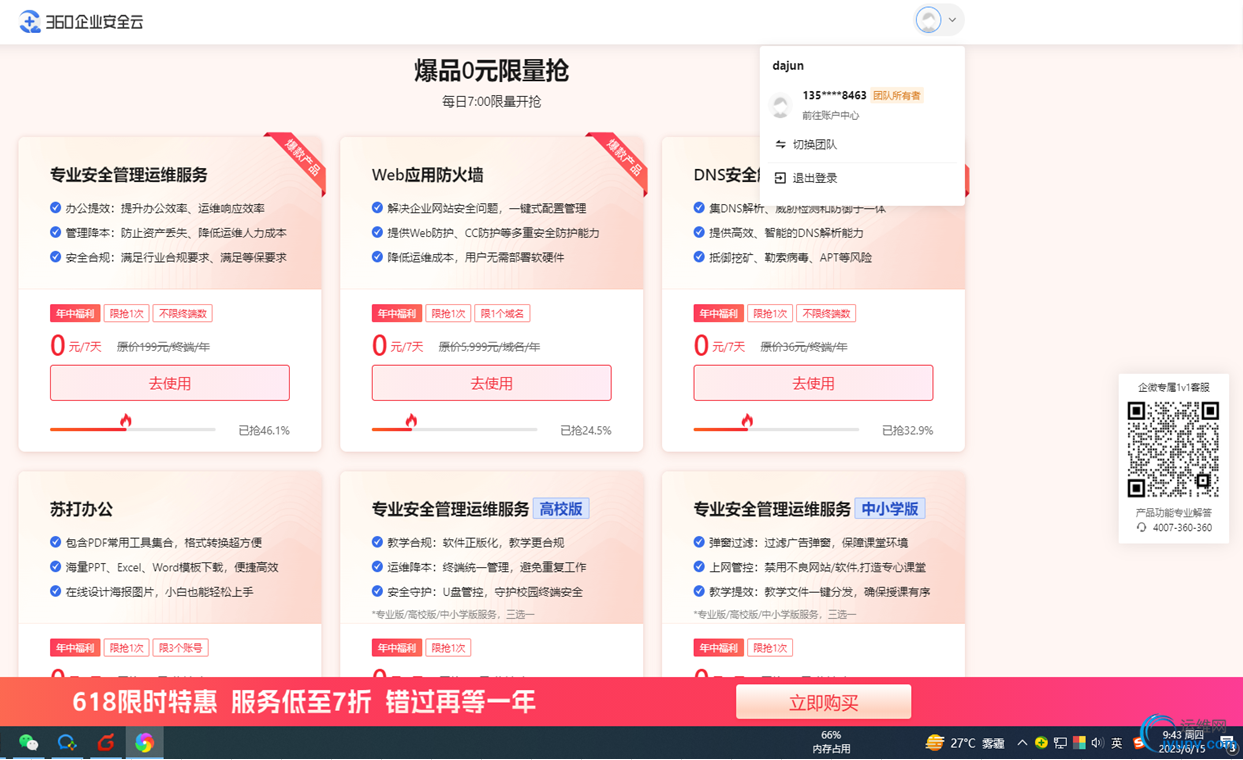
Task: Click the hotline number 4007-360-360
Action: point(1182,528)
